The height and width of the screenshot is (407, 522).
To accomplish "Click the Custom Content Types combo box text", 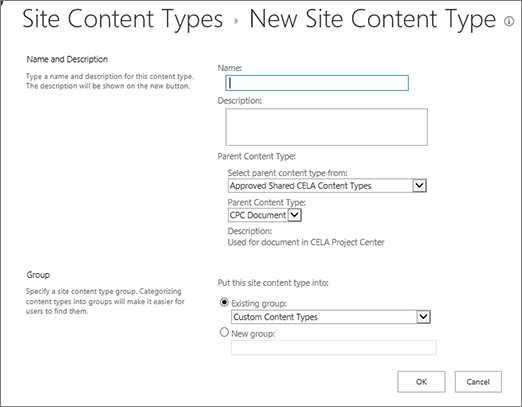I will [x=275, y=317].
